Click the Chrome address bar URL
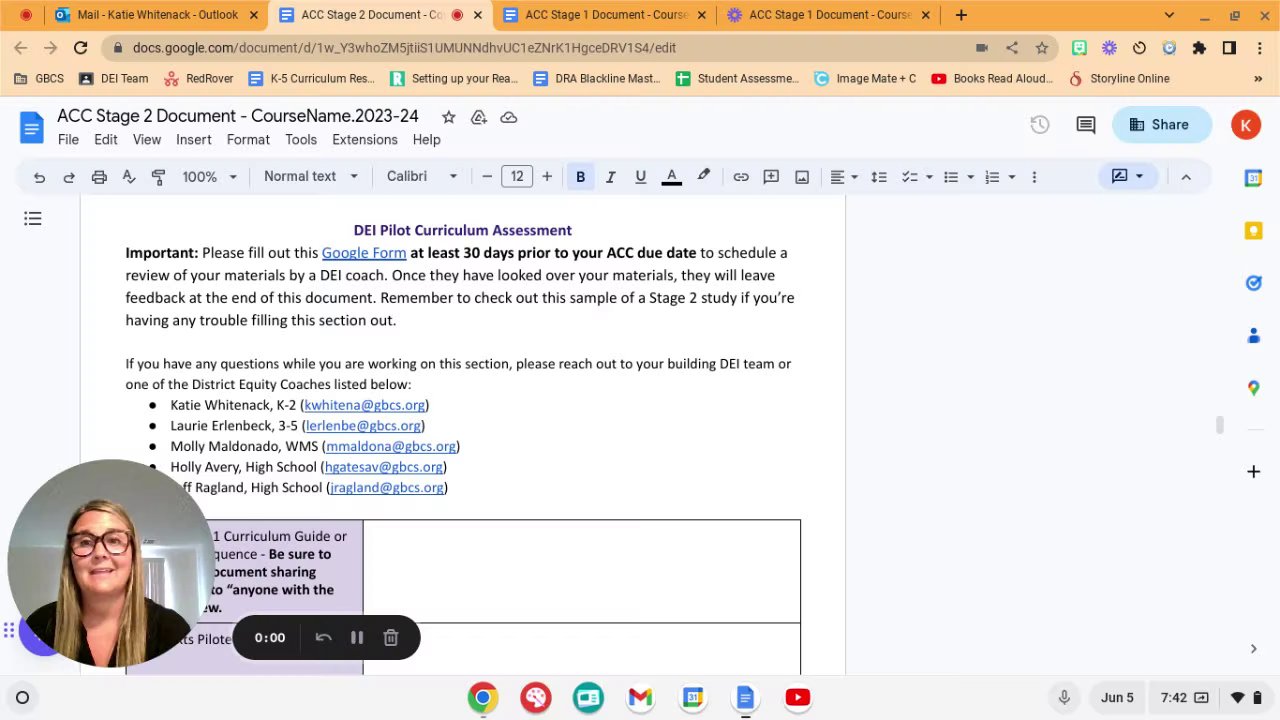The height and width of the screenshot is (720, 1280). pyautogui.click(x=404, y=48)
